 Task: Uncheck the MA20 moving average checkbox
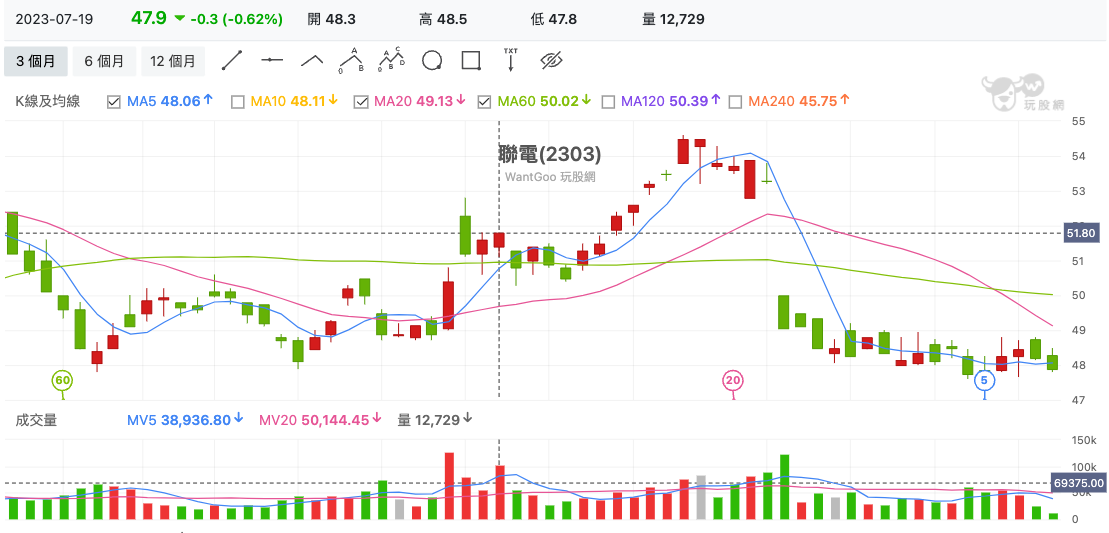click(361, 102)
